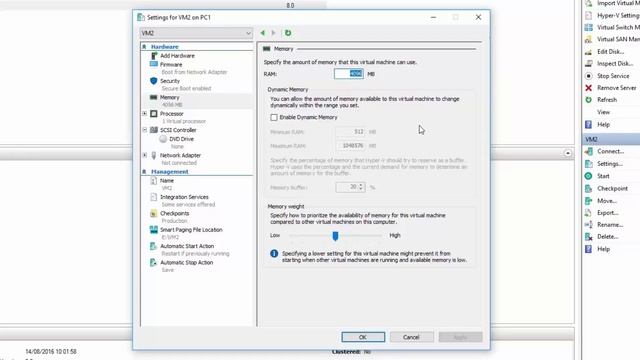The height and width of the screenshot is (360, 640).
Task: Click Start icon for VM2 in Actions pane
Action: click(x=588, y=176)
